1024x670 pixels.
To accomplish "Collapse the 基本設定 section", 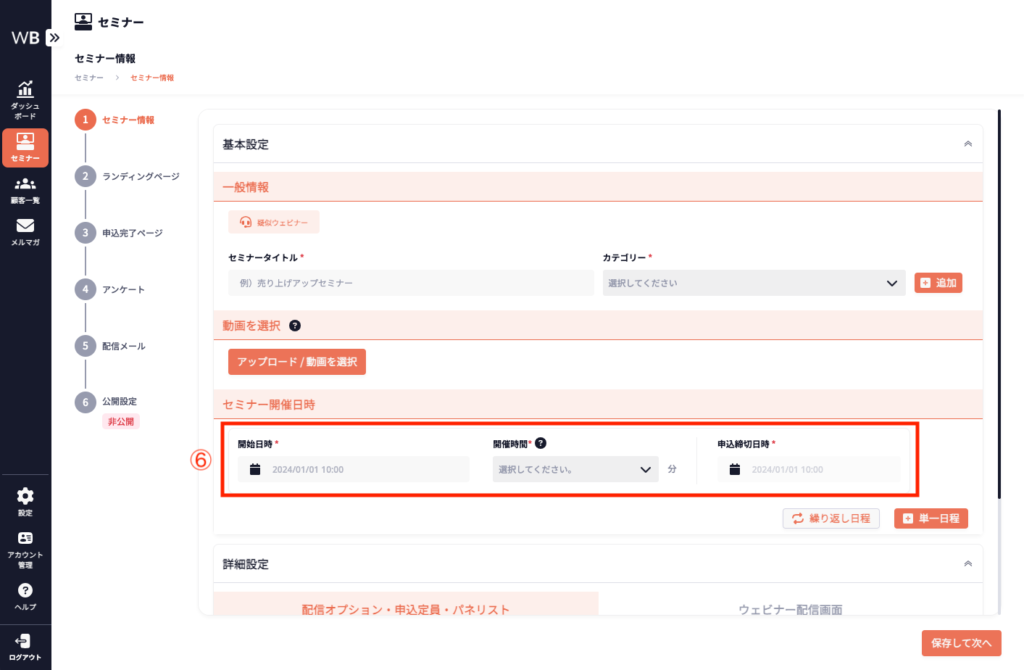I will [967, 144].
